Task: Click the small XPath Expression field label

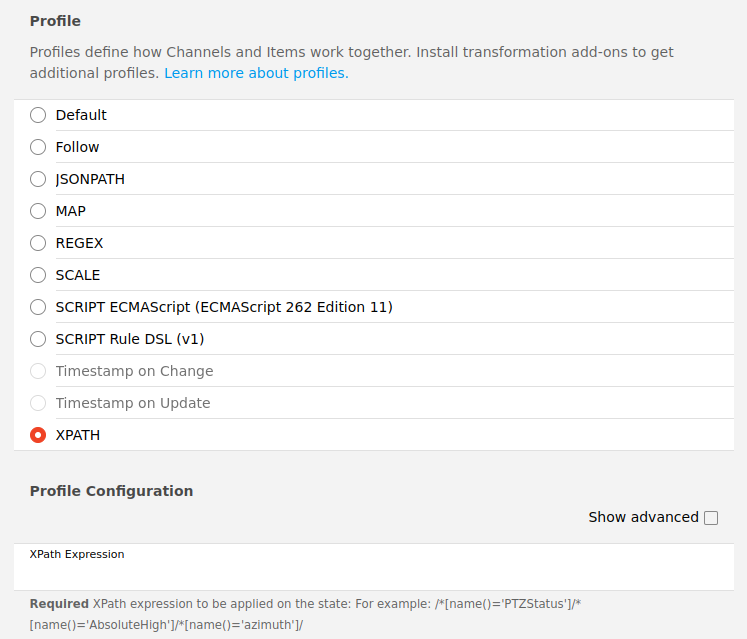Action: click(77, 554)
